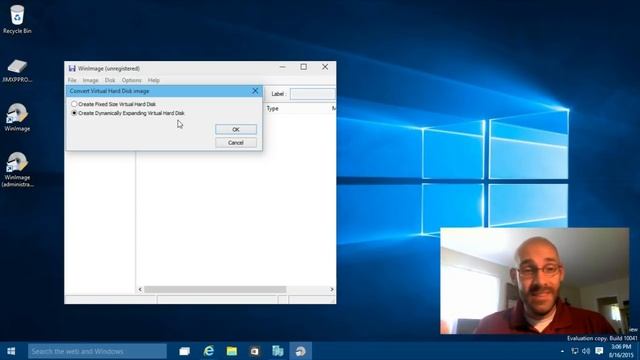Launch Internet Explorer from the taskbar
This screenshot has height=360, width=640.
click(x=209, y=351)
